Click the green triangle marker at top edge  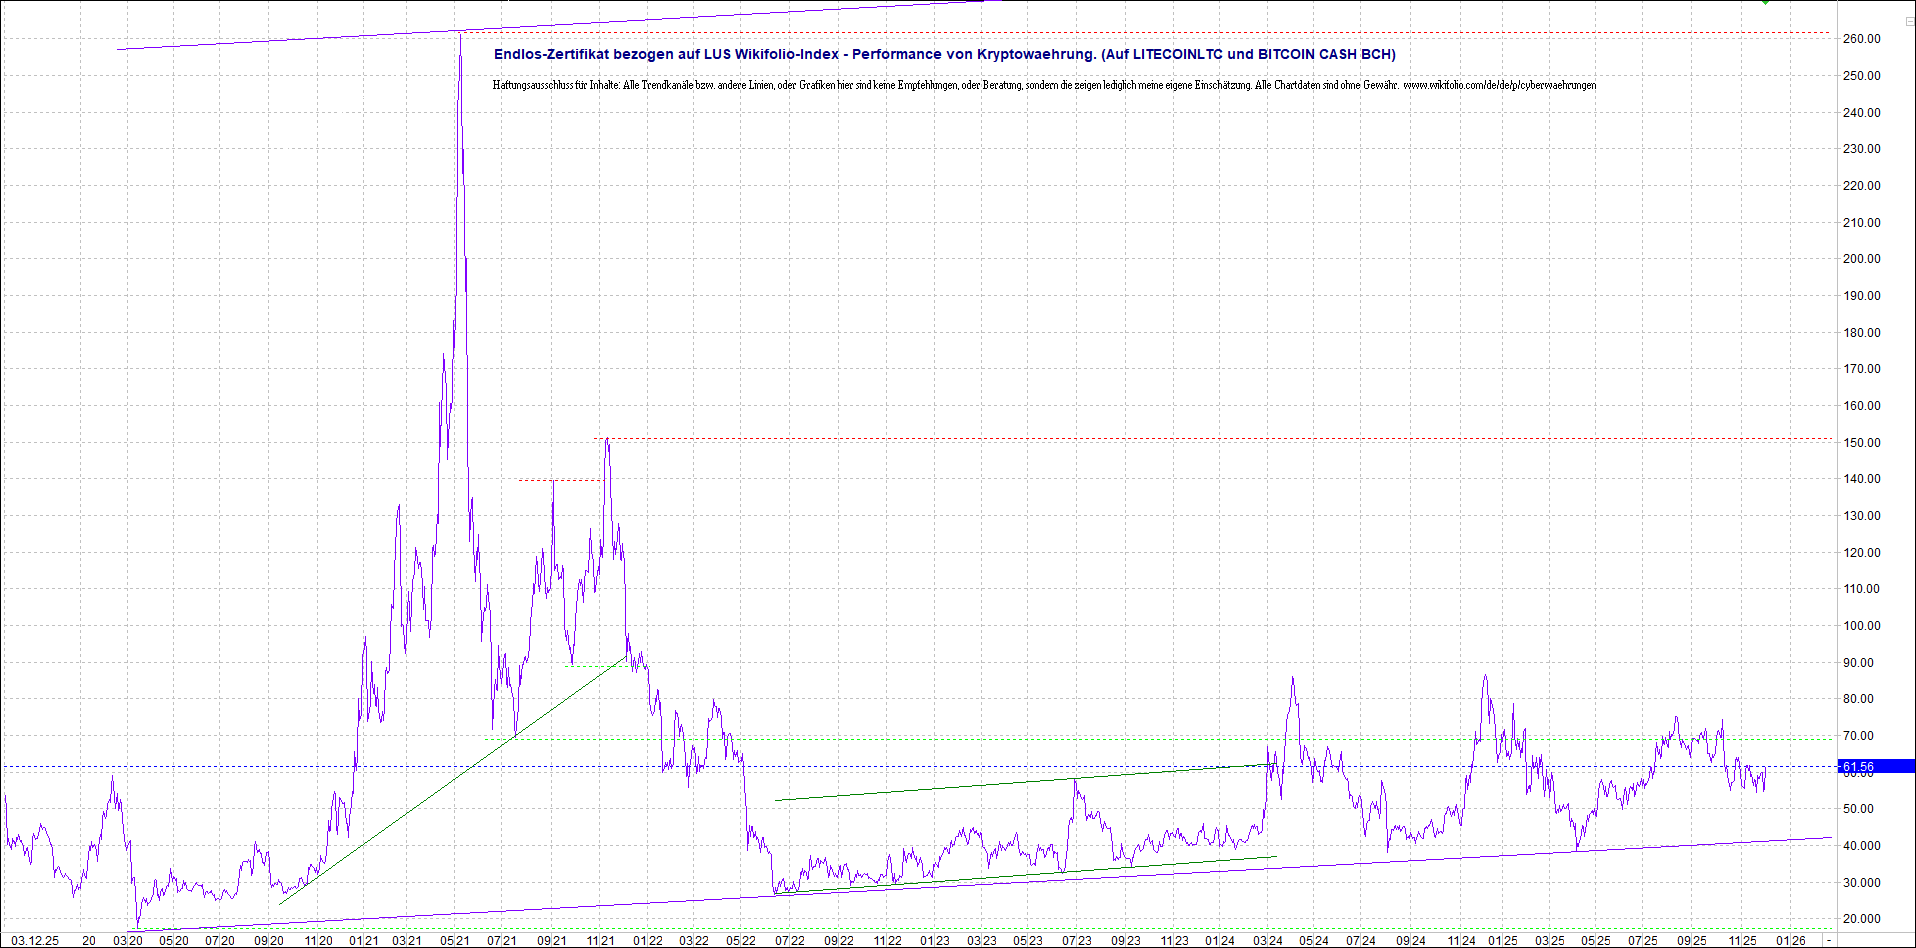click(1766, 2)
